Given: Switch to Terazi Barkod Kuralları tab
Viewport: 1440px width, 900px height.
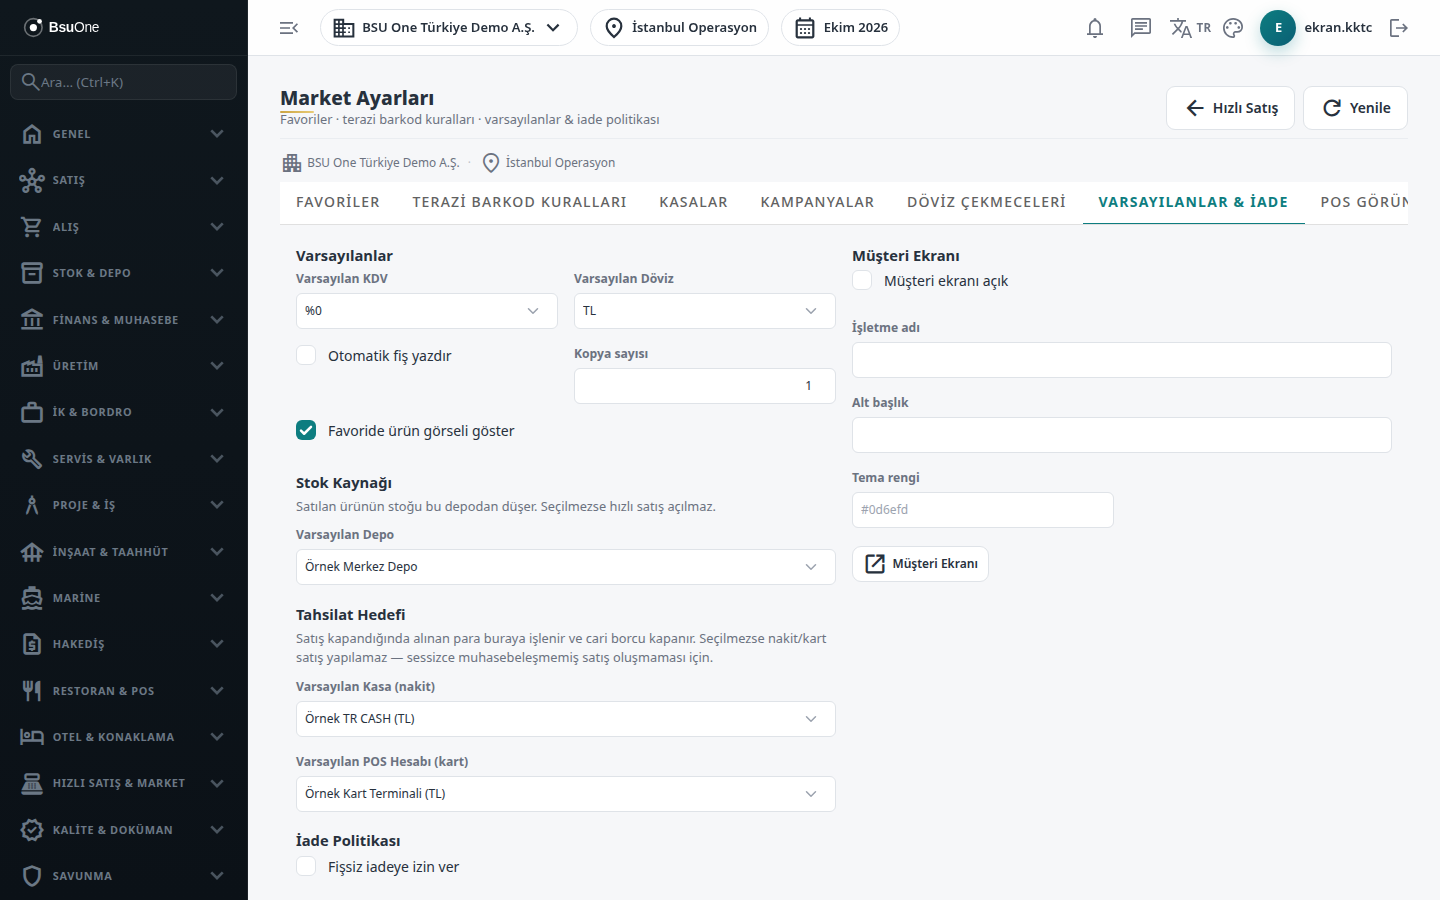Looking at the screenshot, I should pos(520,202).
